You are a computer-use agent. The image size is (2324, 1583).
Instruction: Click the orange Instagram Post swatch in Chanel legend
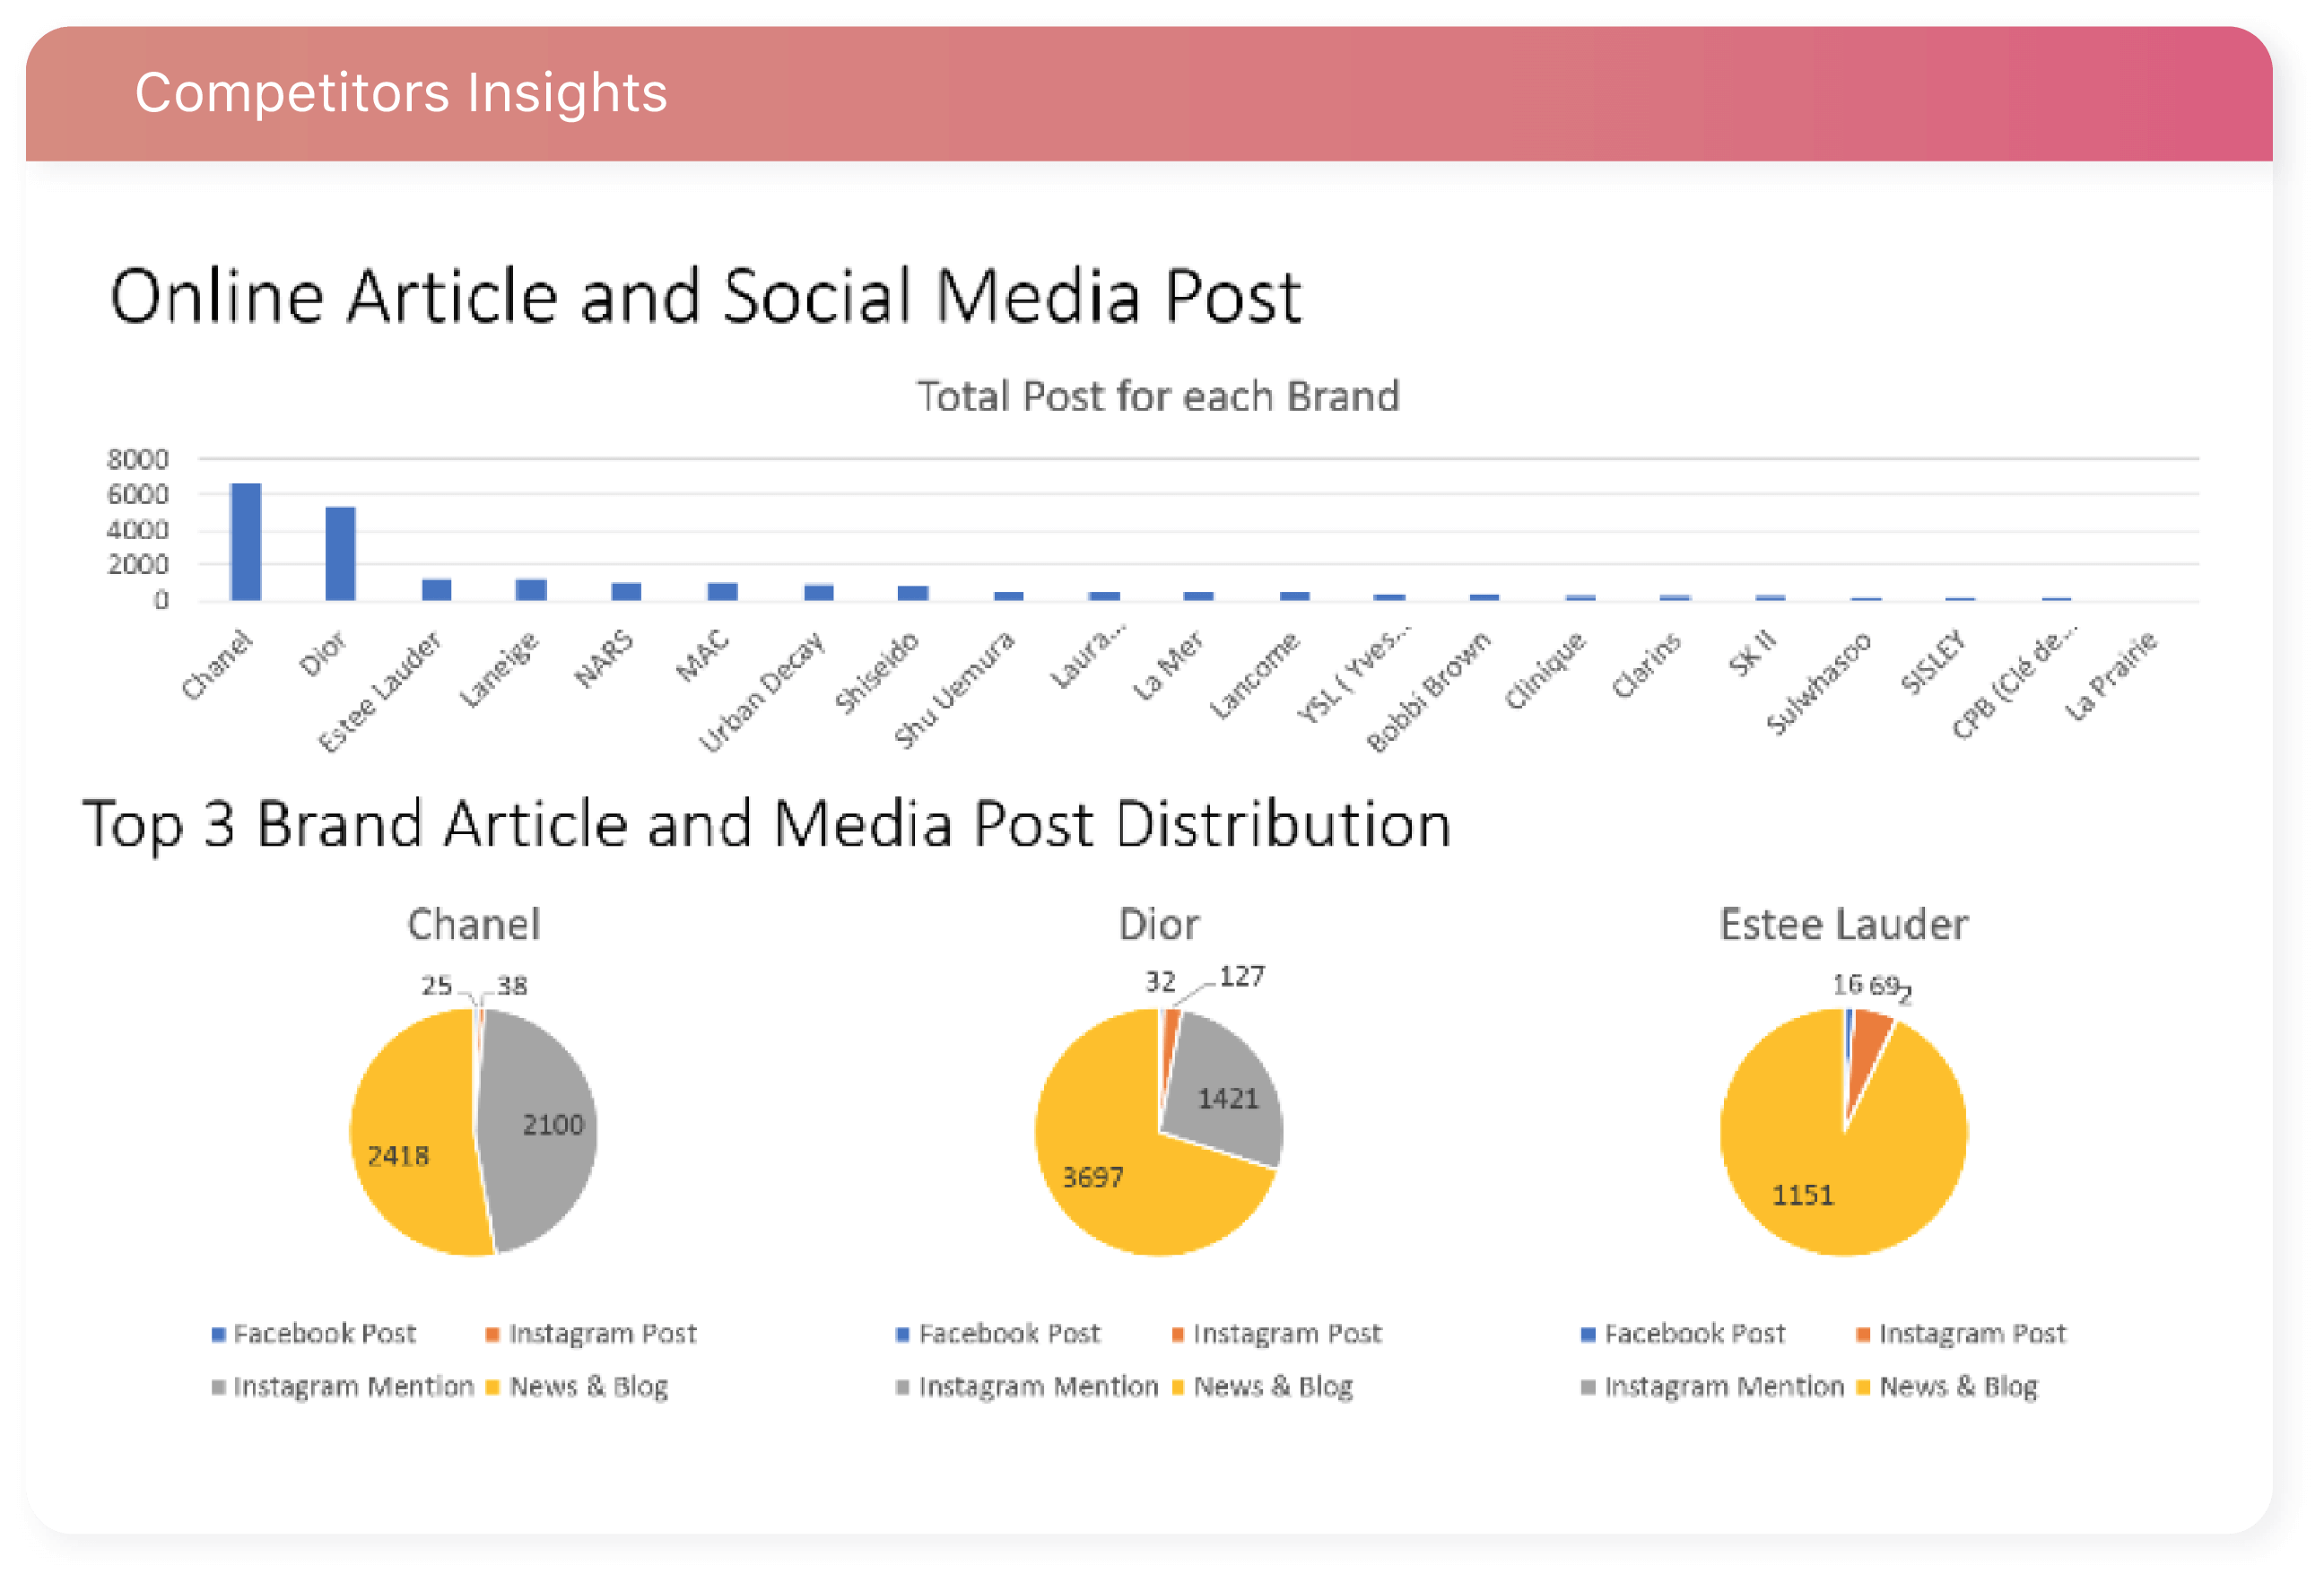pos(492,1334)
